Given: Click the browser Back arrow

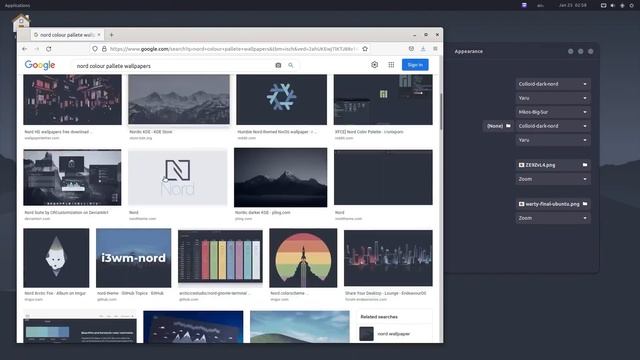Looking at the screenshot, I should point(24,49).
